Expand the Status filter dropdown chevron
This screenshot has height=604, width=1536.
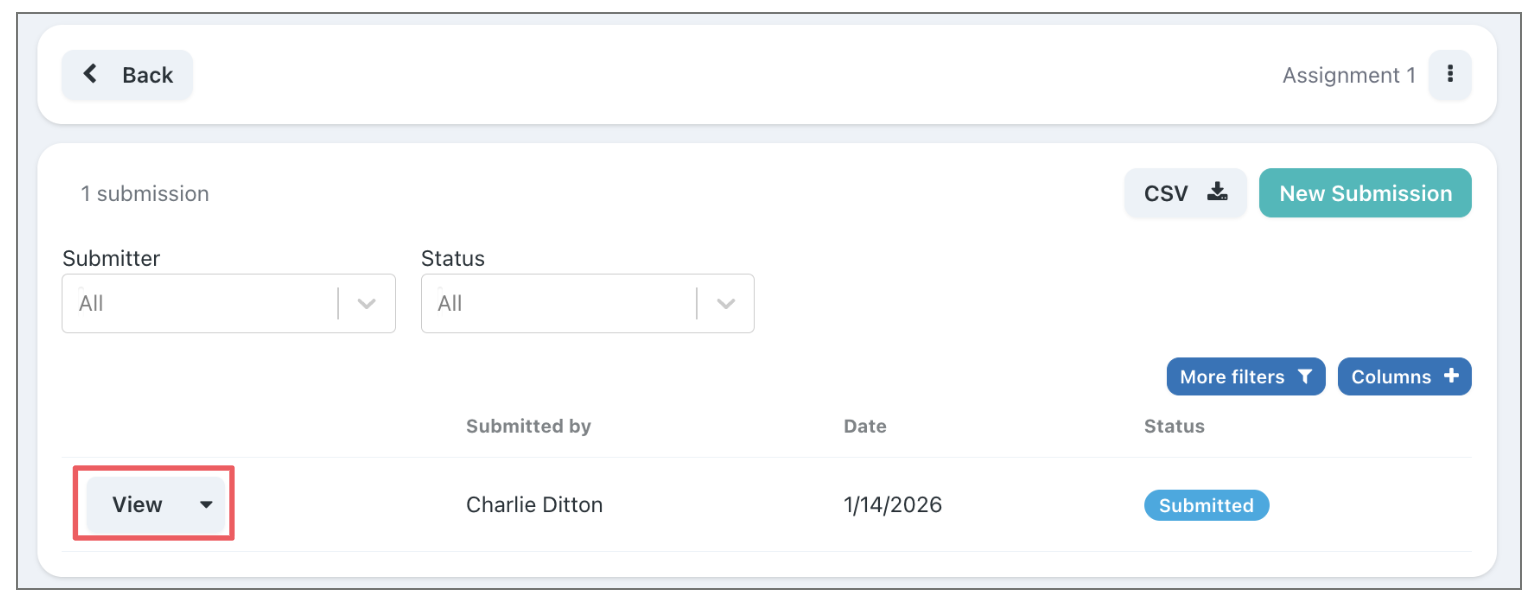point(726,304)
